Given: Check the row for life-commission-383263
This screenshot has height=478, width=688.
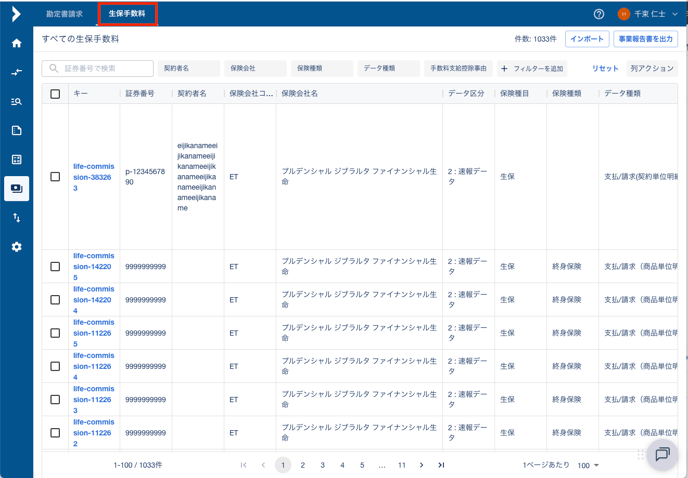Looking at the screenshot, I should pyautogui.click(x=55, y=177).
